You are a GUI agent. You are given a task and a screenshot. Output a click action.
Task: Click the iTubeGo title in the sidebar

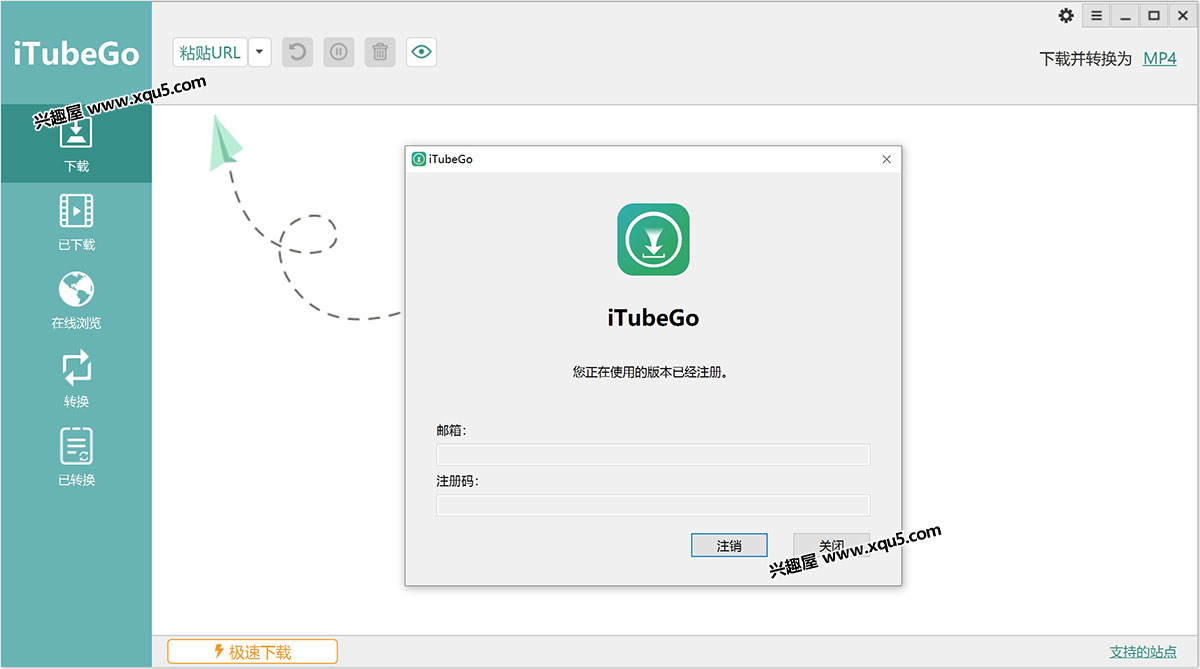click(76, 54)
